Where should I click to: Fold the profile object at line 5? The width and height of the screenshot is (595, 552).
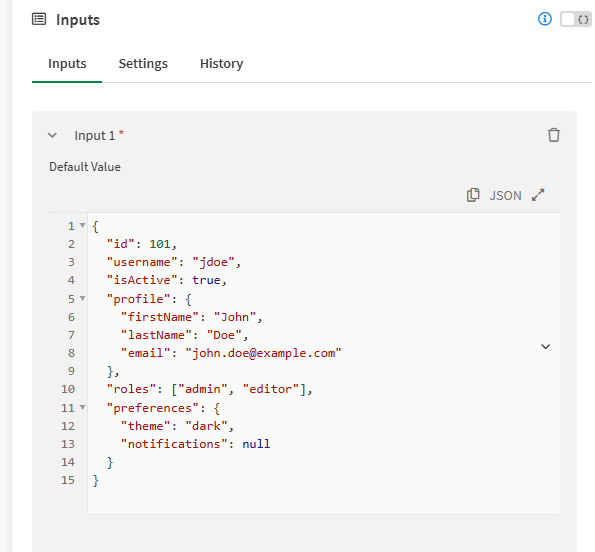coord(82,298)
